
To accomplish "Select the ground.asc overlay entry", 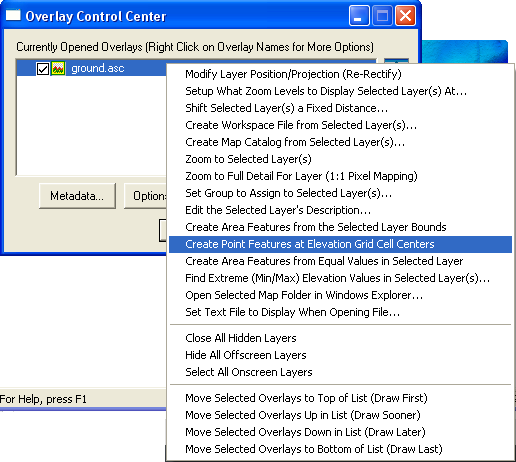I will click(97, 69).
